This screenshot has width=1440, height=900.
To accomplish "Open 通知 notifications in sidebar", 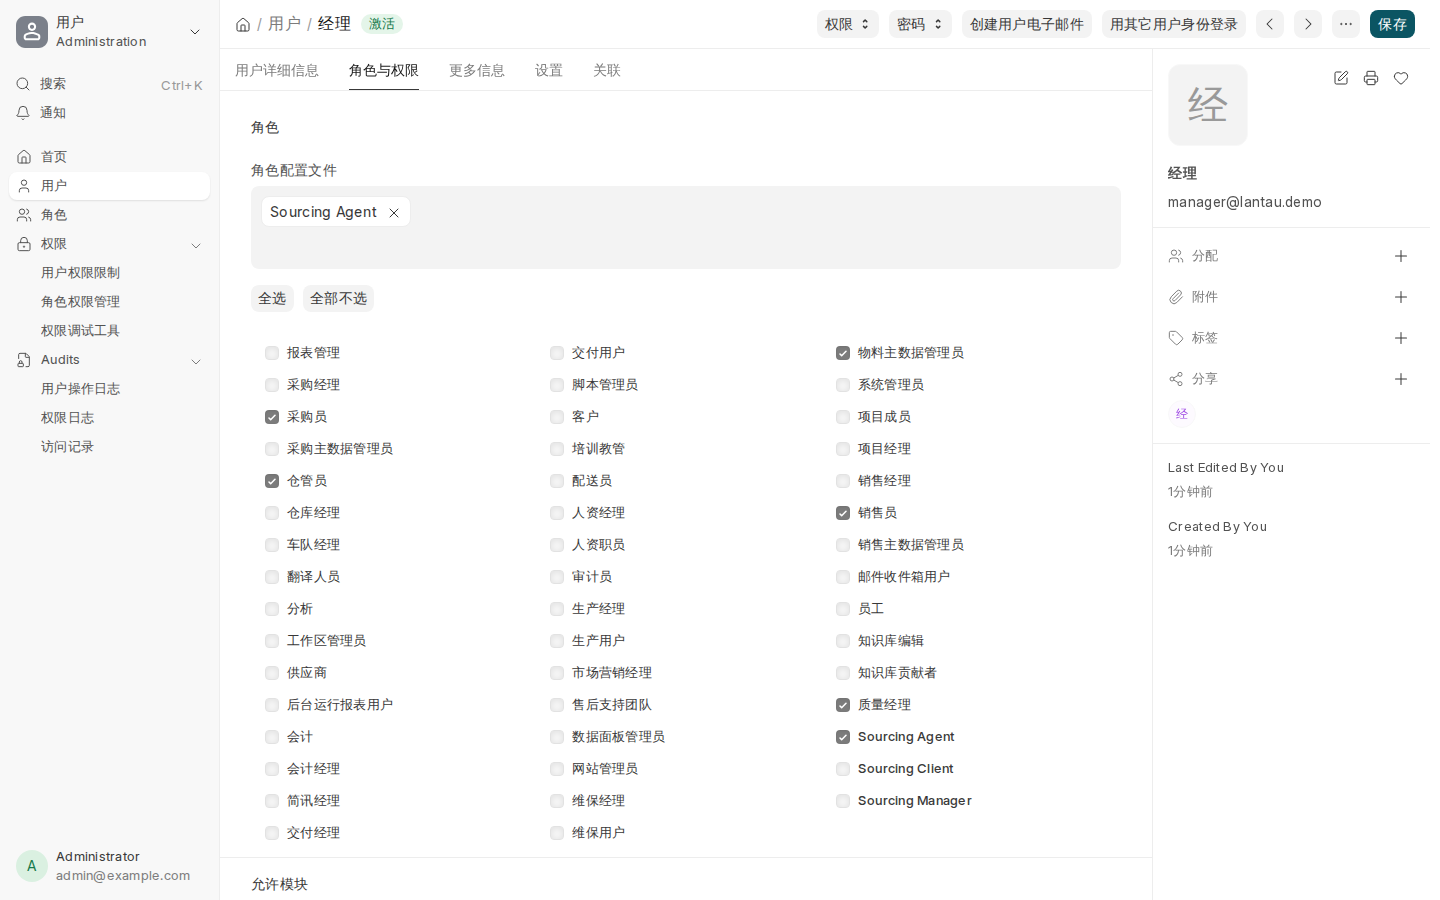I will [110, 113].
